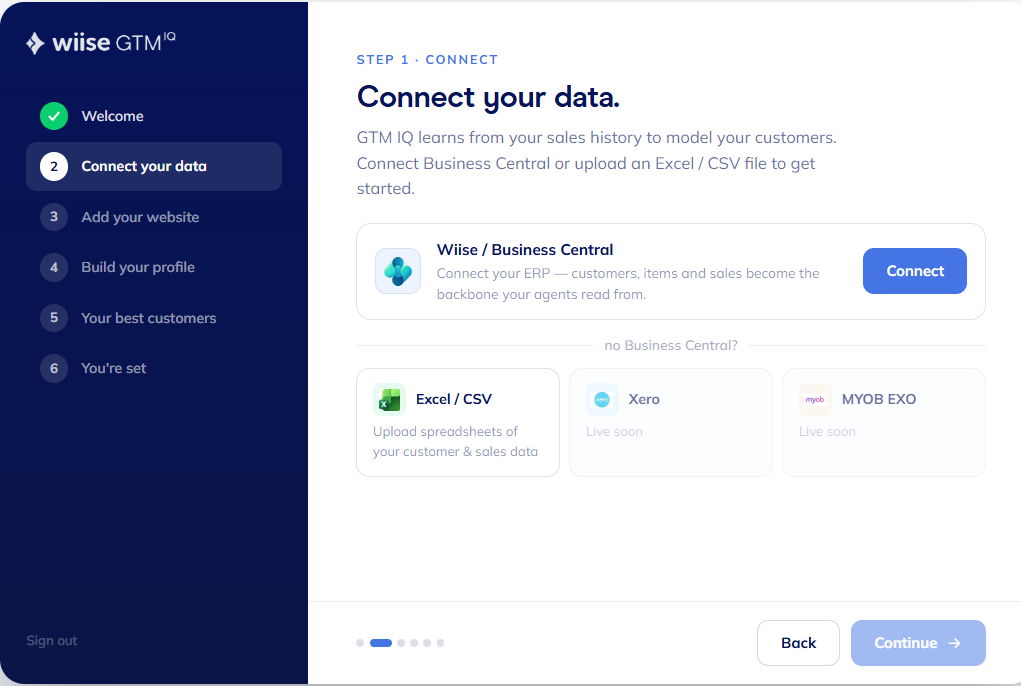Click the step 4 number circle
The image size is (1021, 686).
coord(54,268)
